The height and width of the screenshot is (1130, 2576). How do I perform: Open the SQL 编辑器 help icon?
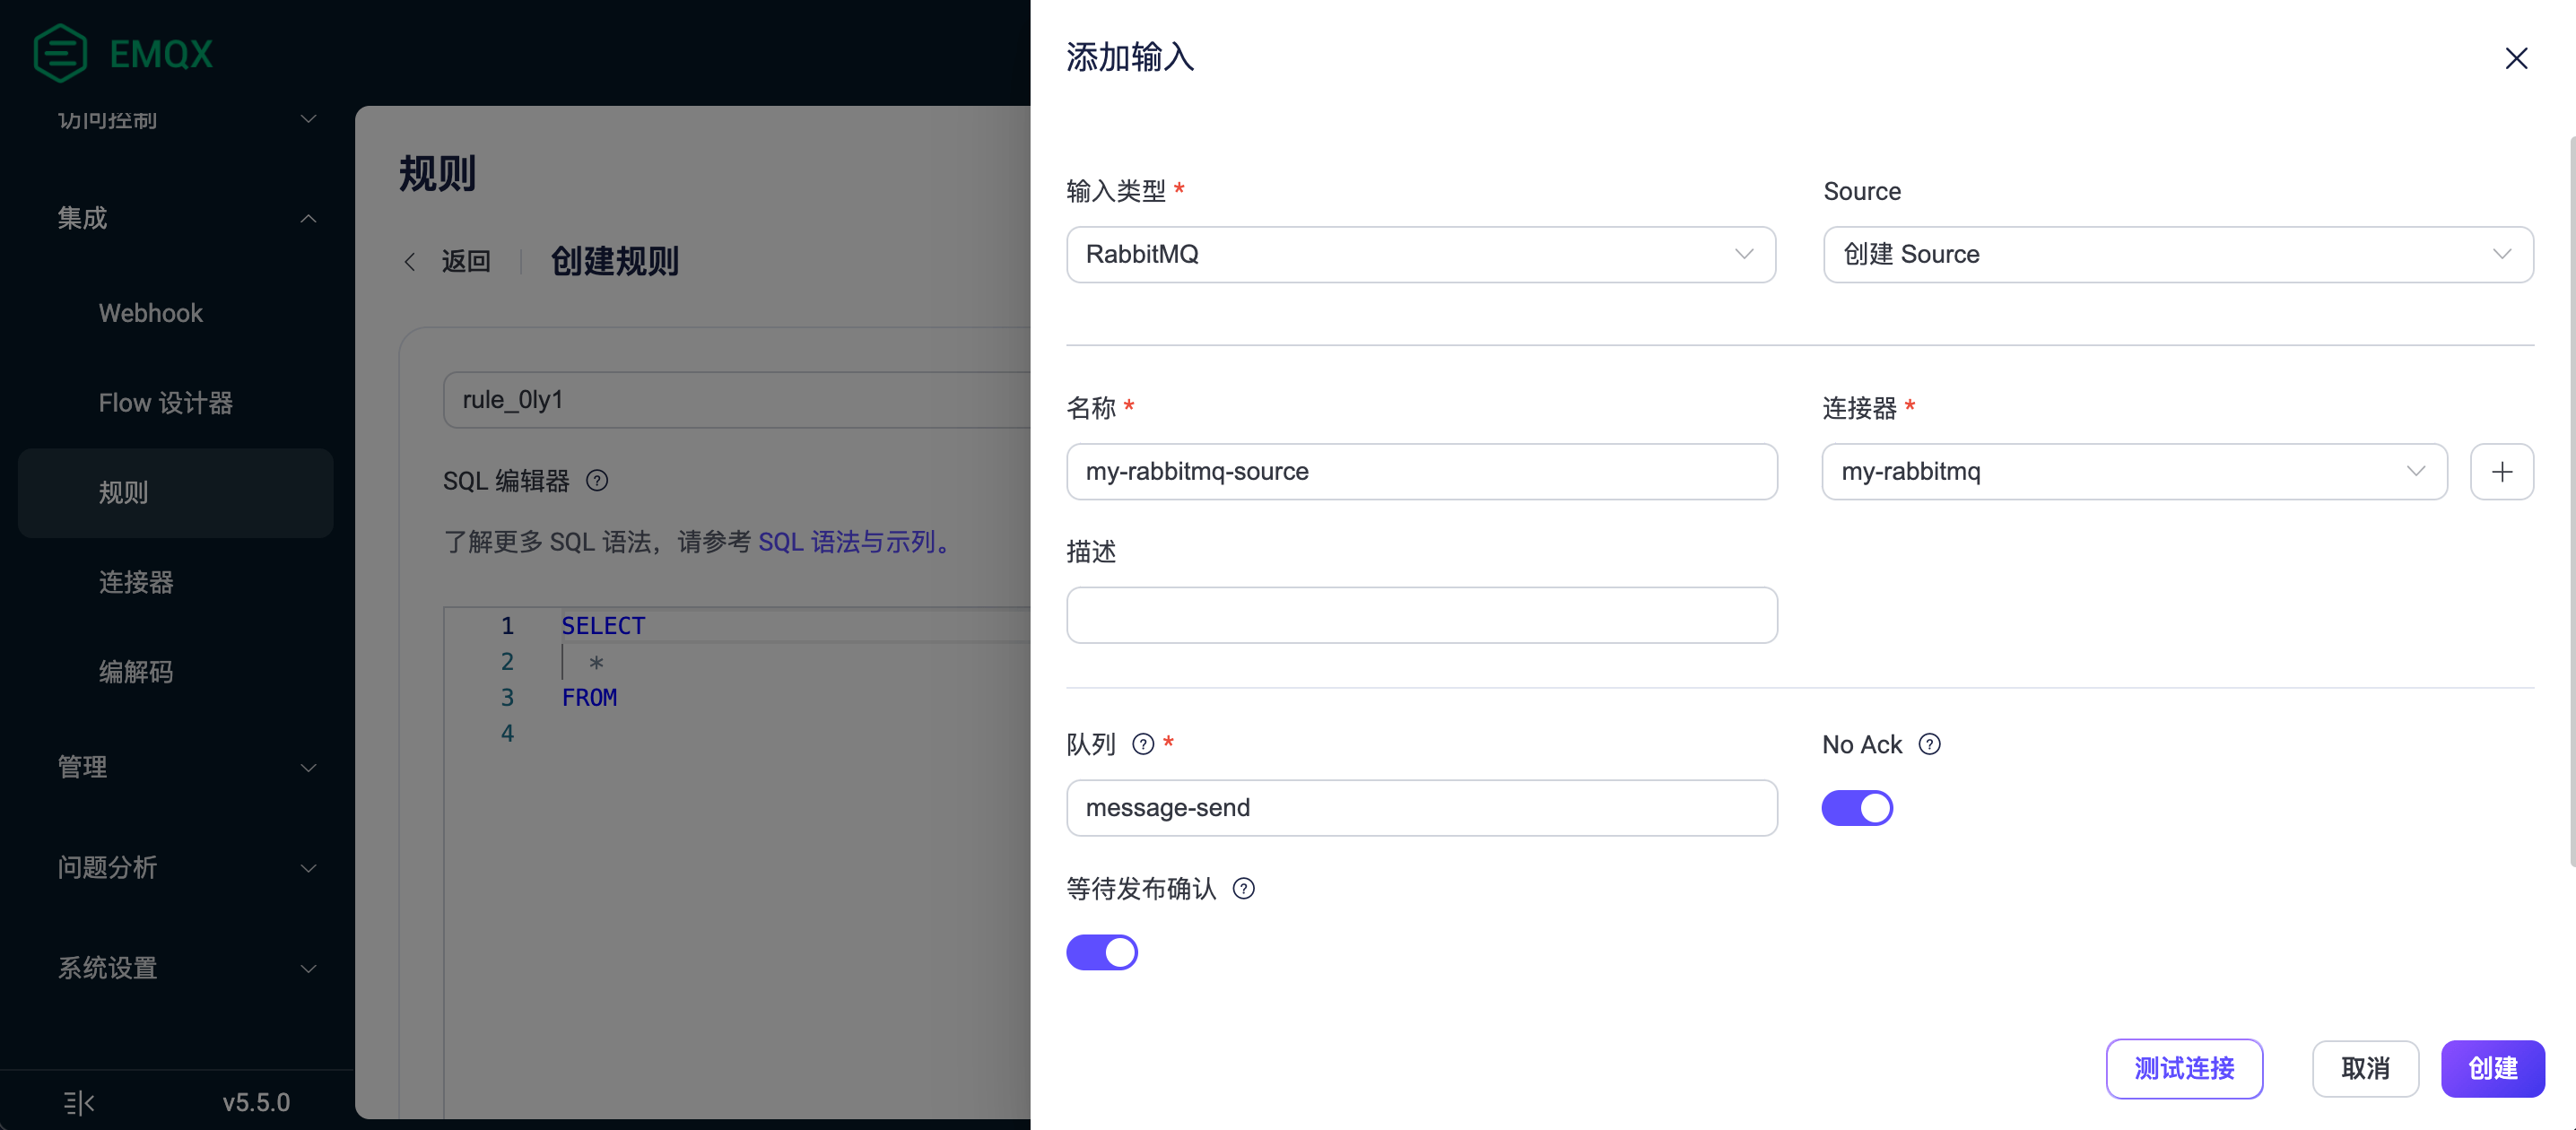(x=597, y=480)
